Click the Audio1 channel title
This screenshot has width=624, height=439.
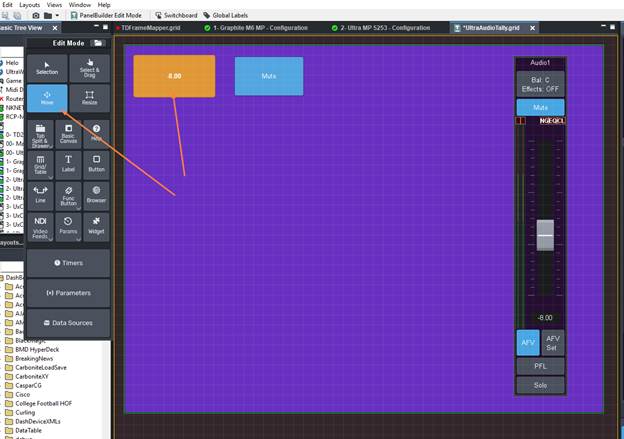(540, 62)
